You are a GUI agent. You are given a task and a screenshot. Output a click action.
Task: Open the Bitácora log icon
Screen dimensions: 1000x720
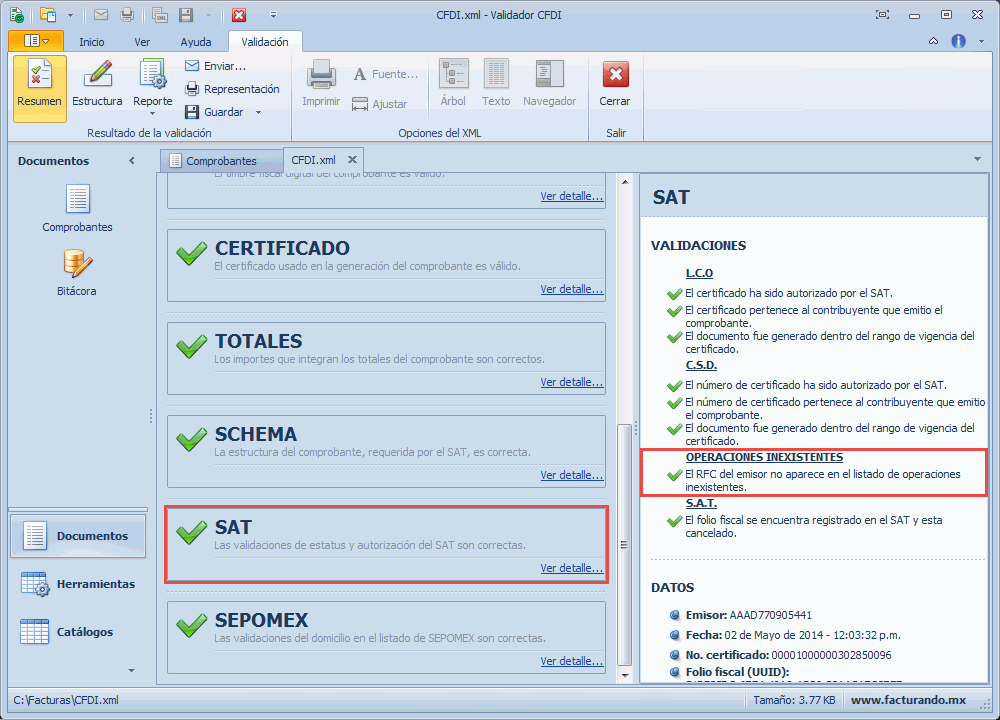77,264
